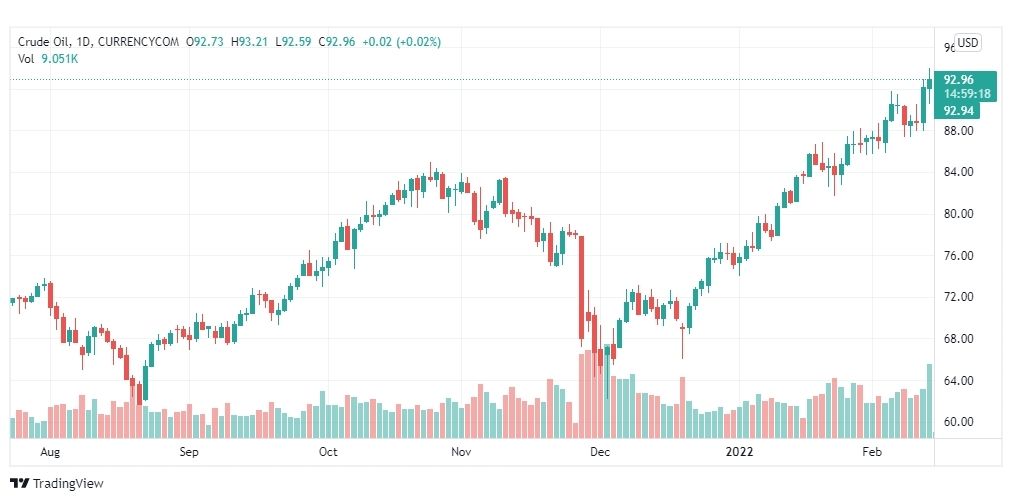Click the large red late-November crash candle
The height and width of the screenshot is (501, 1012).
pyautogui.click(x=582, y=287)
